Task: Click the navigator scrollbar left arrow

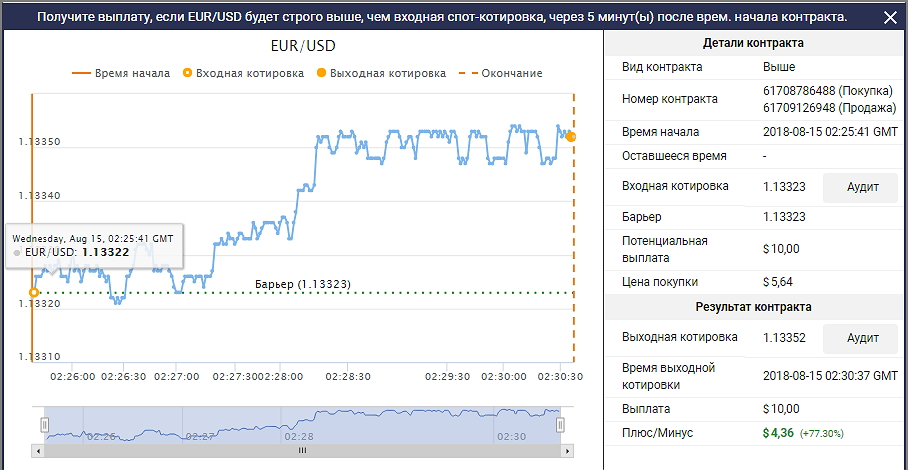Action: click(x=39, y=450)
